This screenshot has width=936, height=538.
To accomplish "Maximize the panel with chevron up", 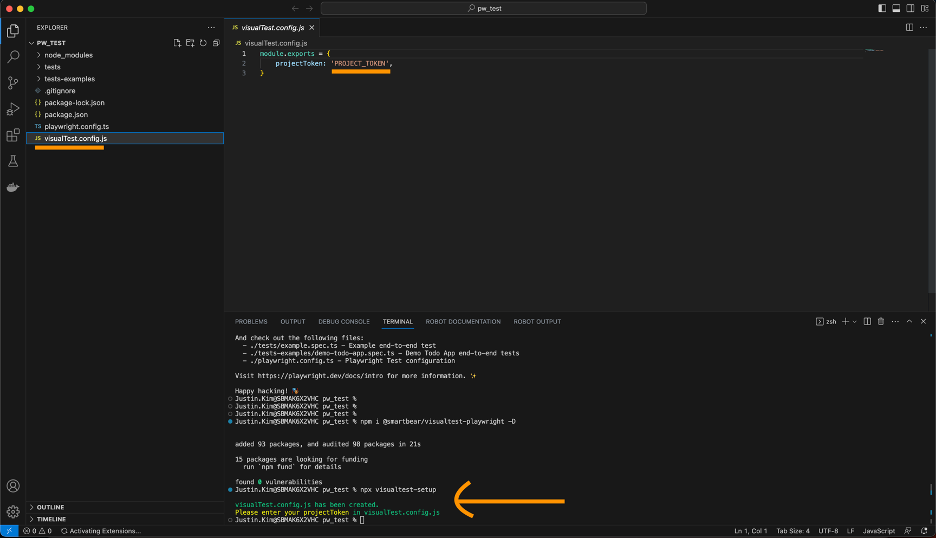I will [x=909, y=321].
